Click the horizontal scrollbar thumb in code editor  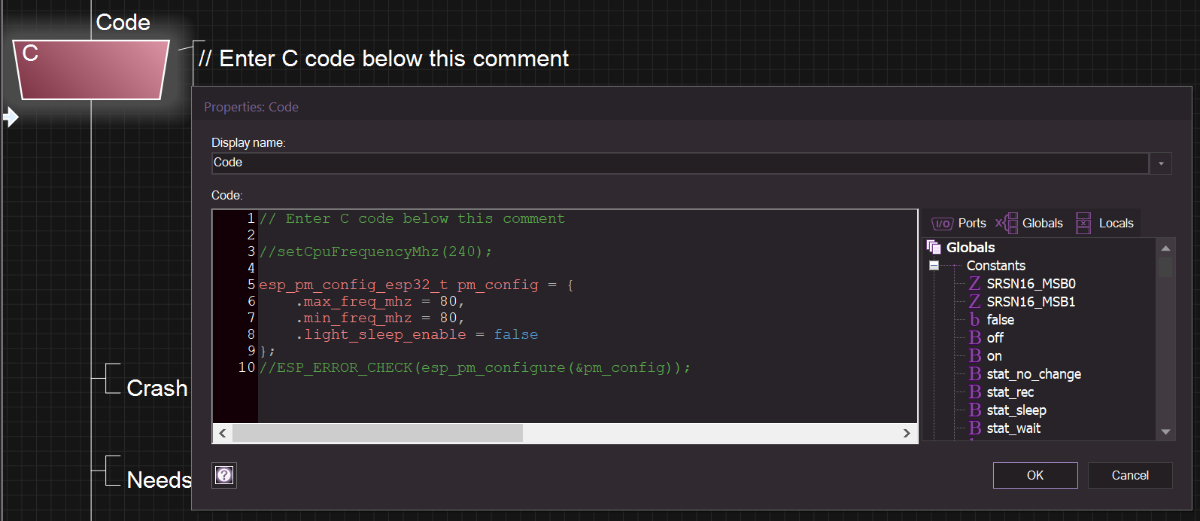tap(377, 433)
